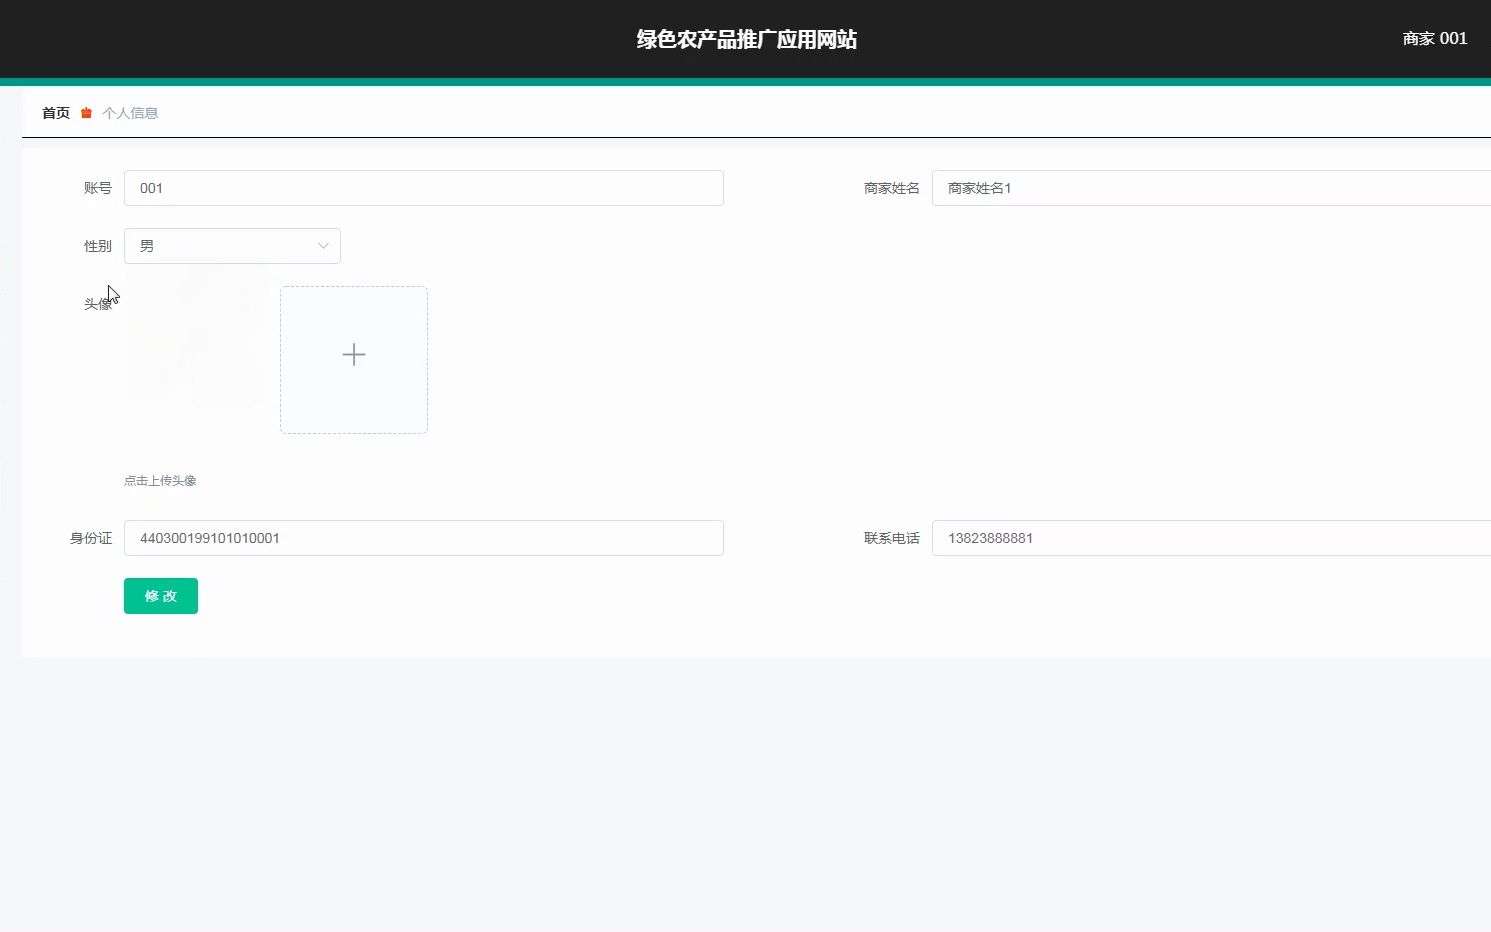
Task: Click the 点击上传头像 hint text
Action: coord(160,481)
